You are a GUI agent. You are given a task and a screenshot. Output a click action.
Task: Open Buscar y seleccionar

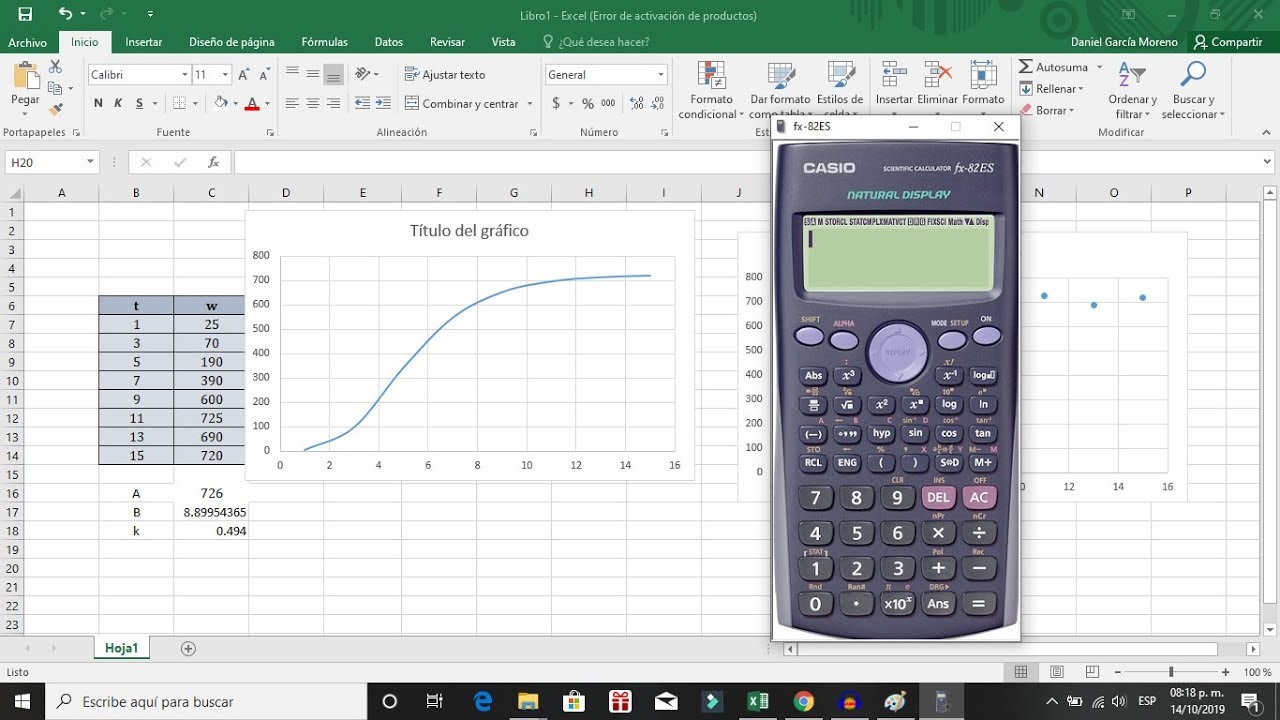click(1193, 91)
